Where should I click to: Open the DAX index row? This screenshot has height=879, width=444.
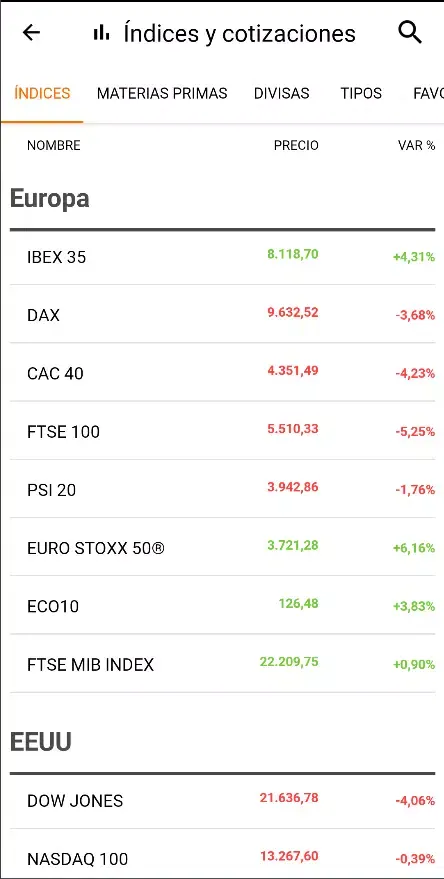(223, 314)
